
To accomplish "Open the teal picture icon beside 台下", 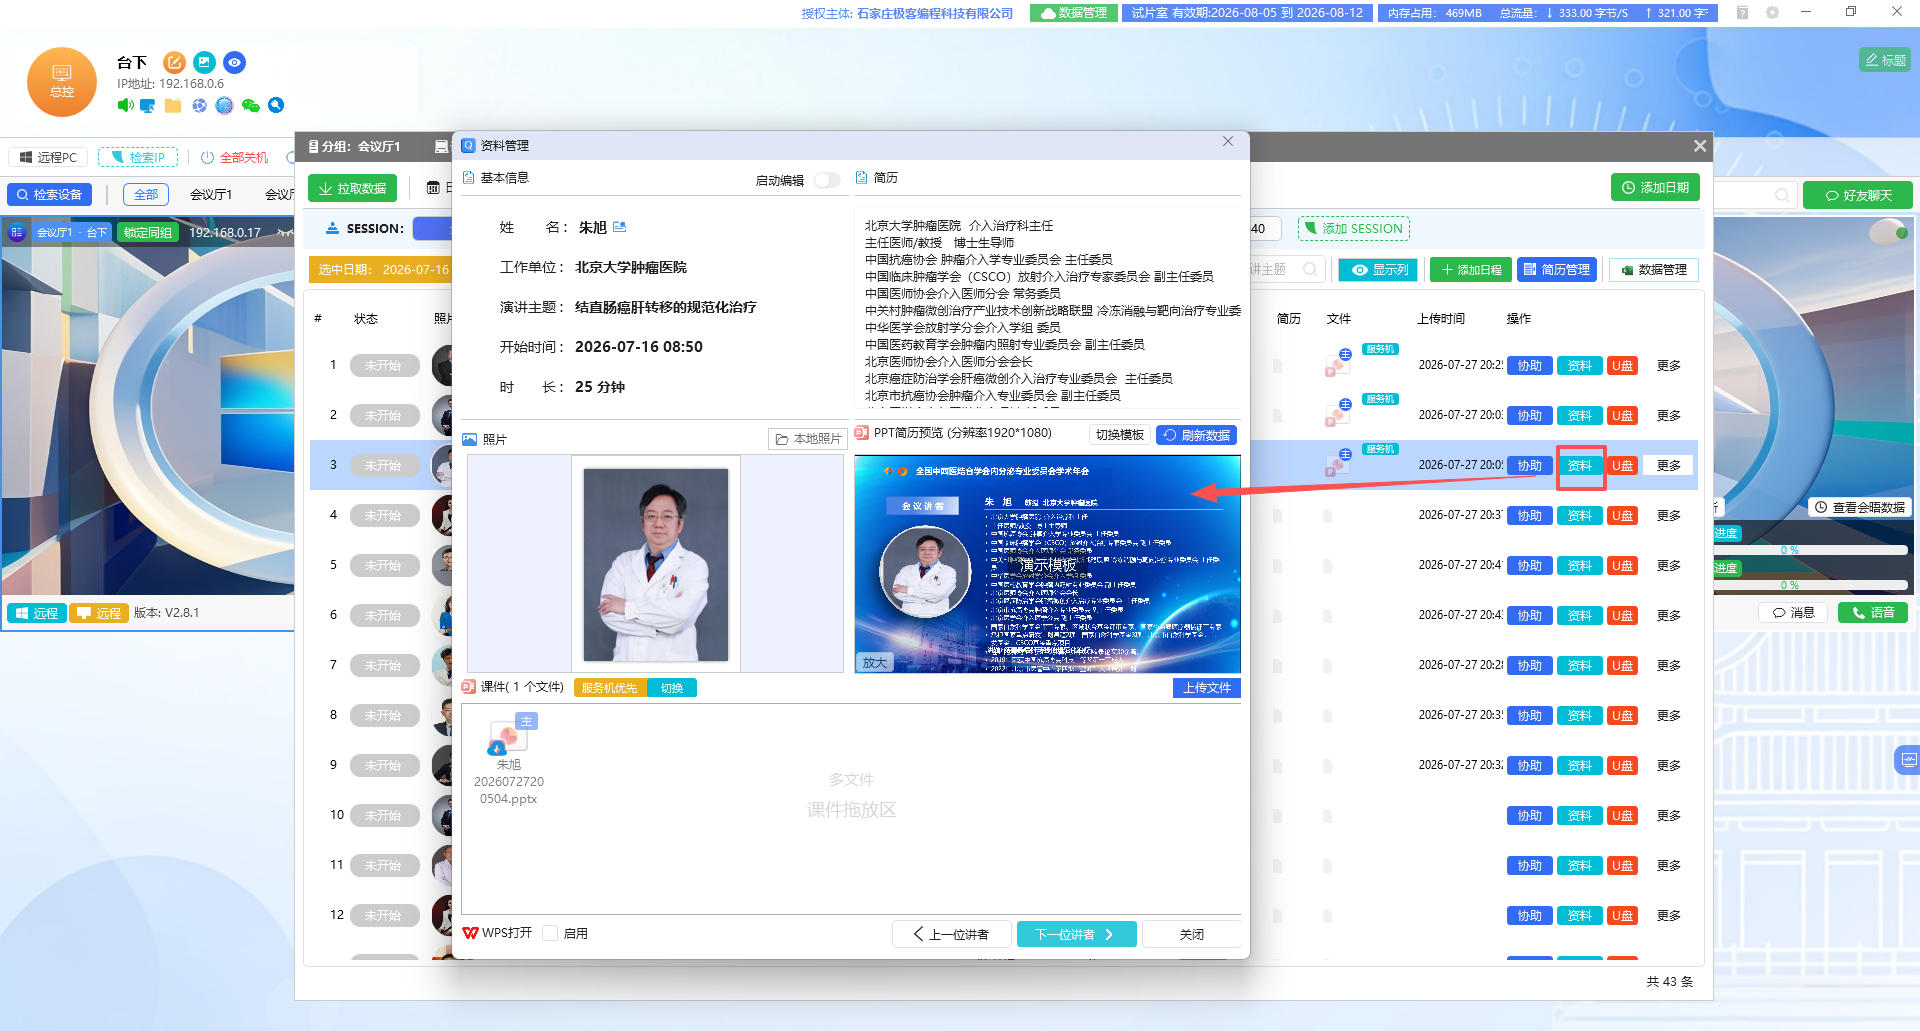I will pyautogui.click(x=204, y=62).
